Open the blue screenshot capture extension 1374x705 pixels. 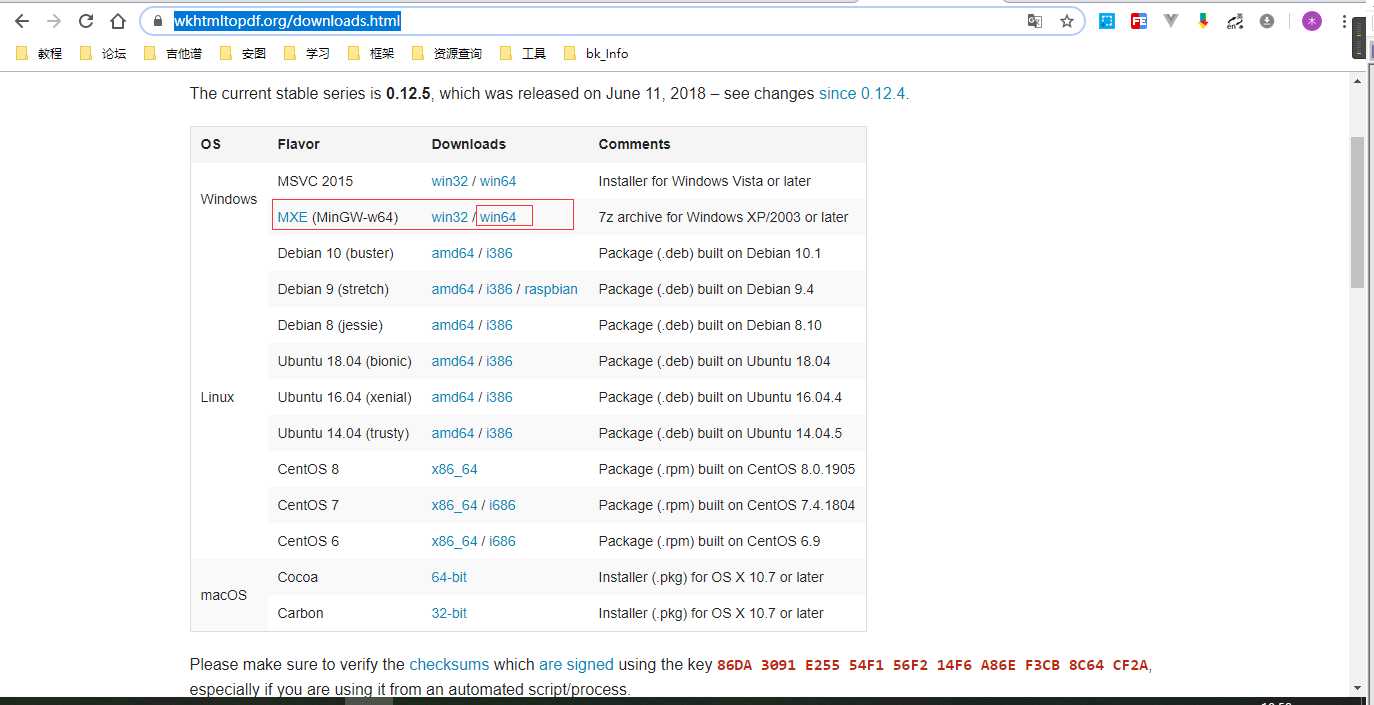[1107, 21]
